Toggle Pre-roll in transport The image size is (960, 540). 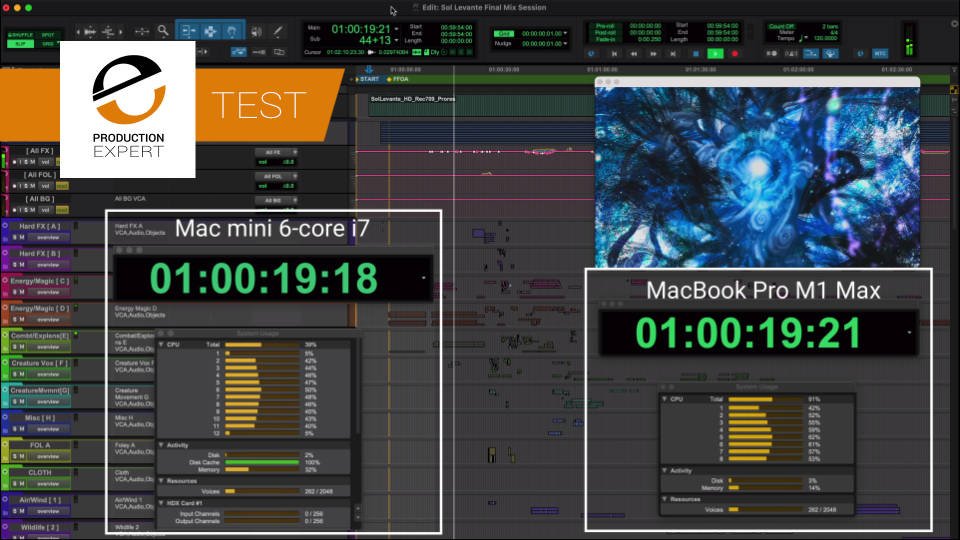tap(605, 26)
